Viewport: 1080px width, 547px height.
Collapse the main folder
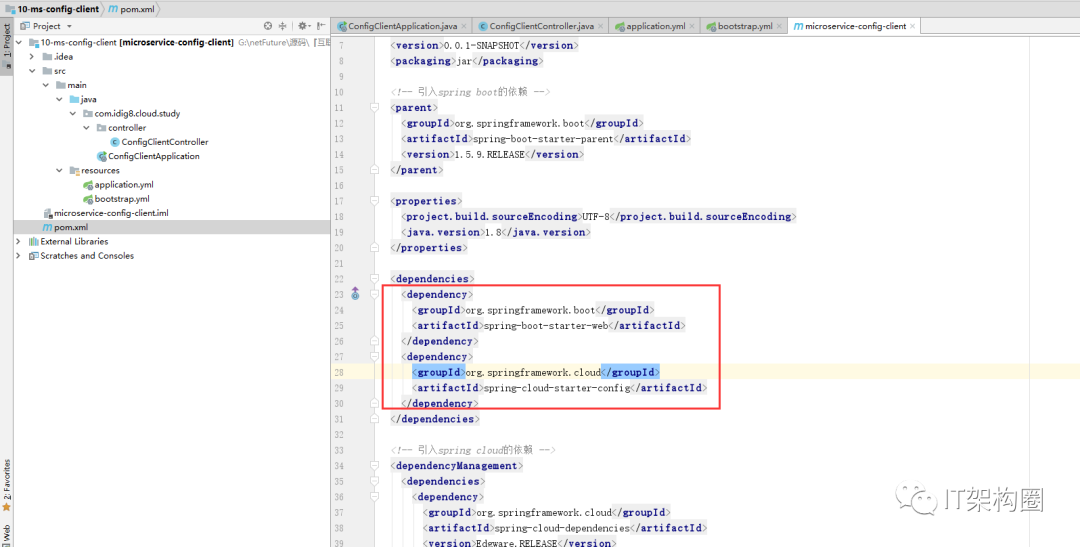(45, 85)
